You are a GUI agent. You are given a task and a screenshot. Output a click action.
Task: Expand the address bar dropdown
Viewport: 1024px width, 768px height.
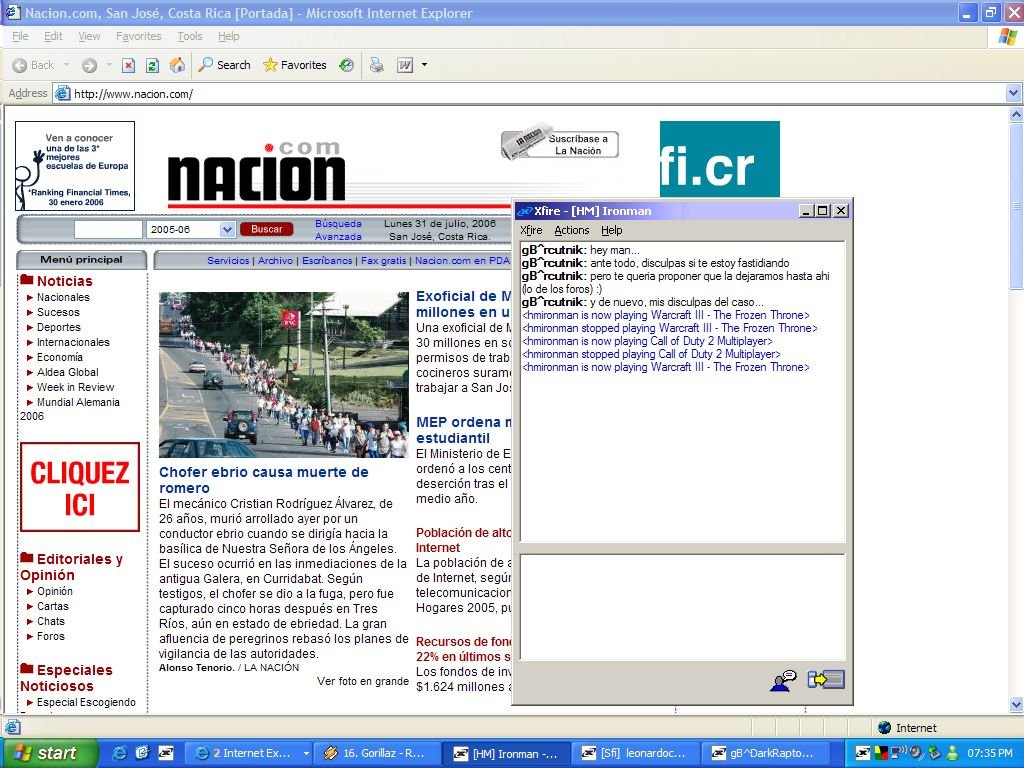point(1013,93)
